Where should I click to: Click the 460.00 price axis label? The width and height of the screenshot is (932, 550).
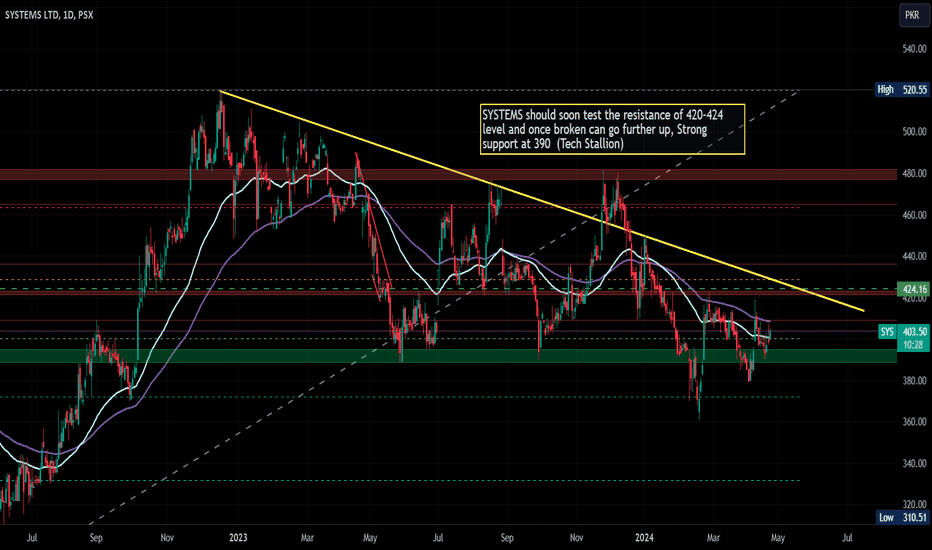pos(914,215)
